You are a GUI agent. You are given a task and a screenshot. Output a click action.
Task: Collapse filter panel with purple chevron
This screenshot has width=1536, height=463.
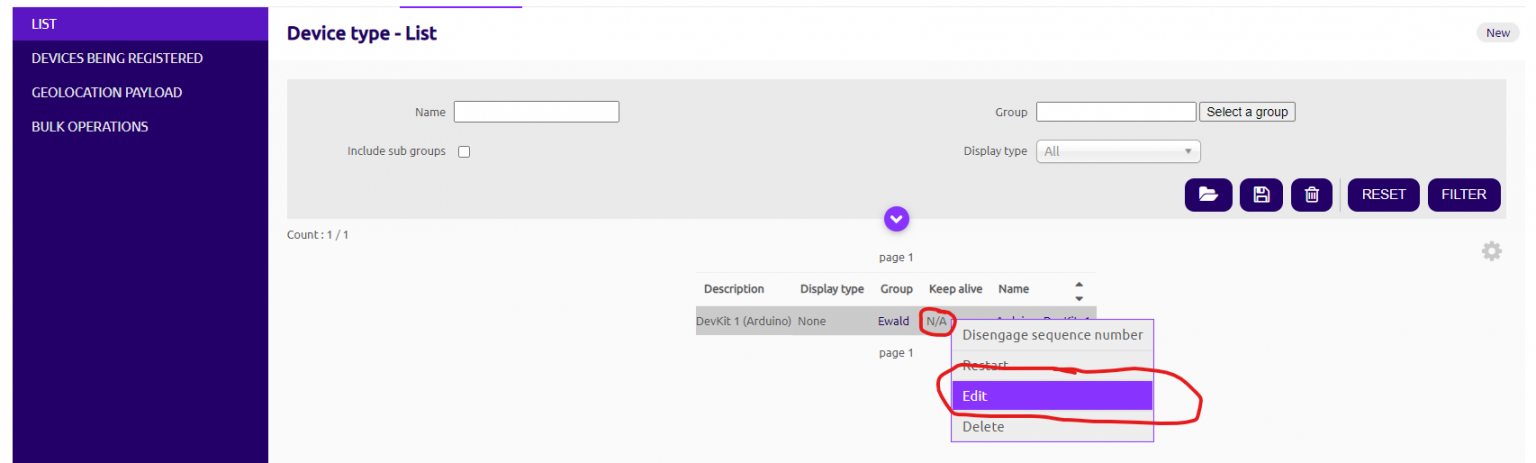(896, 218)
